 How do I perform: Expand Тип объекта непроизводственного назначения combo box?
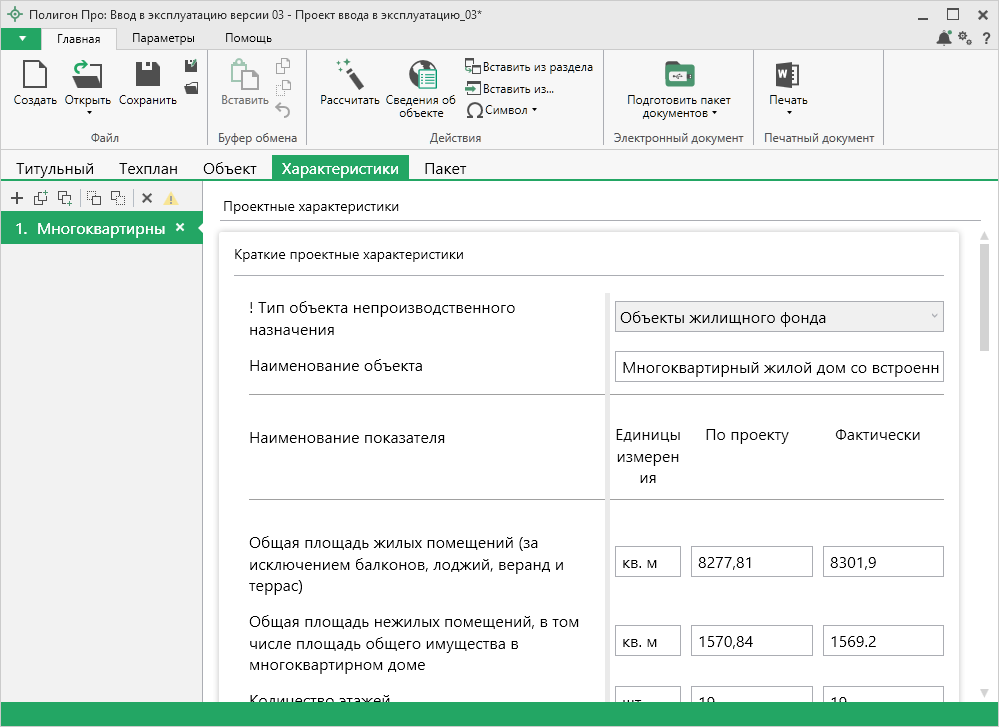pos(934,317)
